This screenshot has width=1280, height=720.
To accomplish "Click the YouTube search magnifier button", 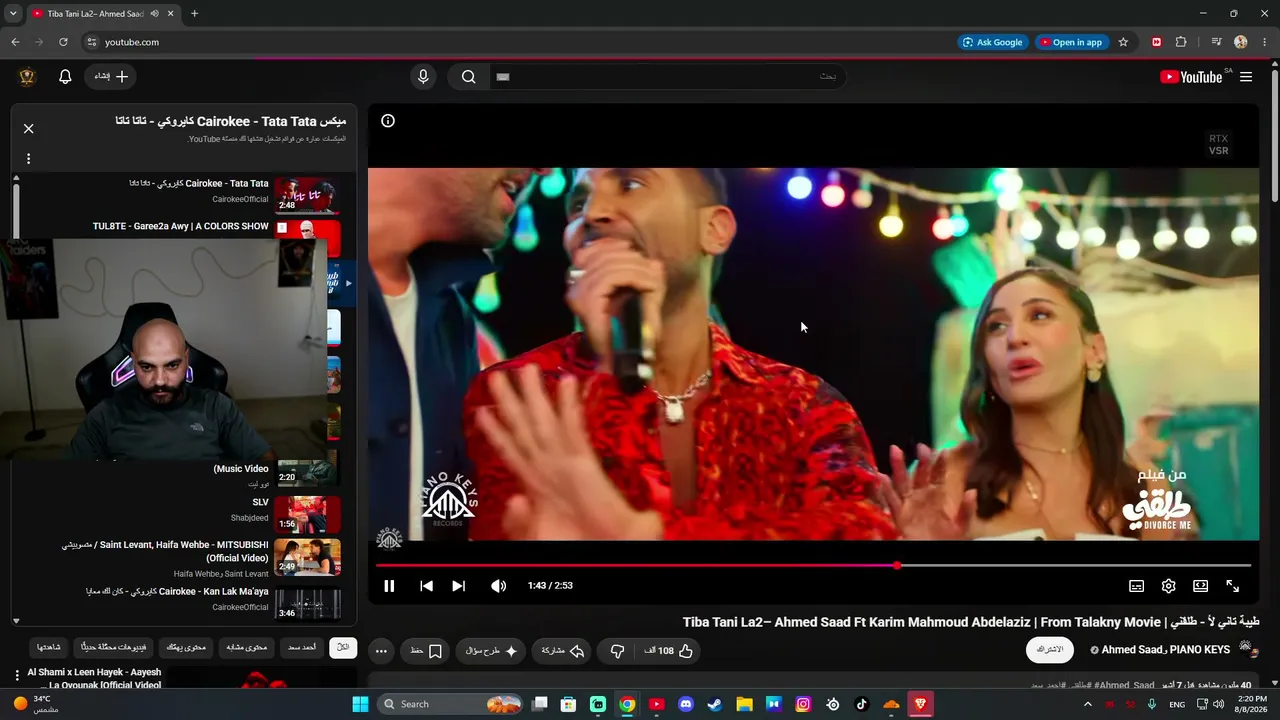I will [468, 77].
